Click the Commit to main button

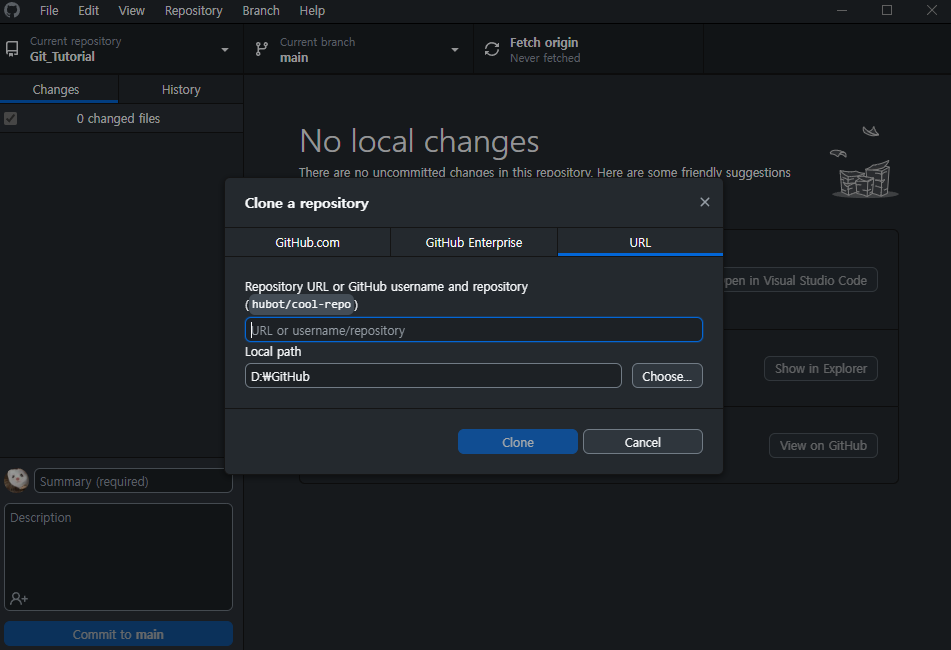(118, 634)
